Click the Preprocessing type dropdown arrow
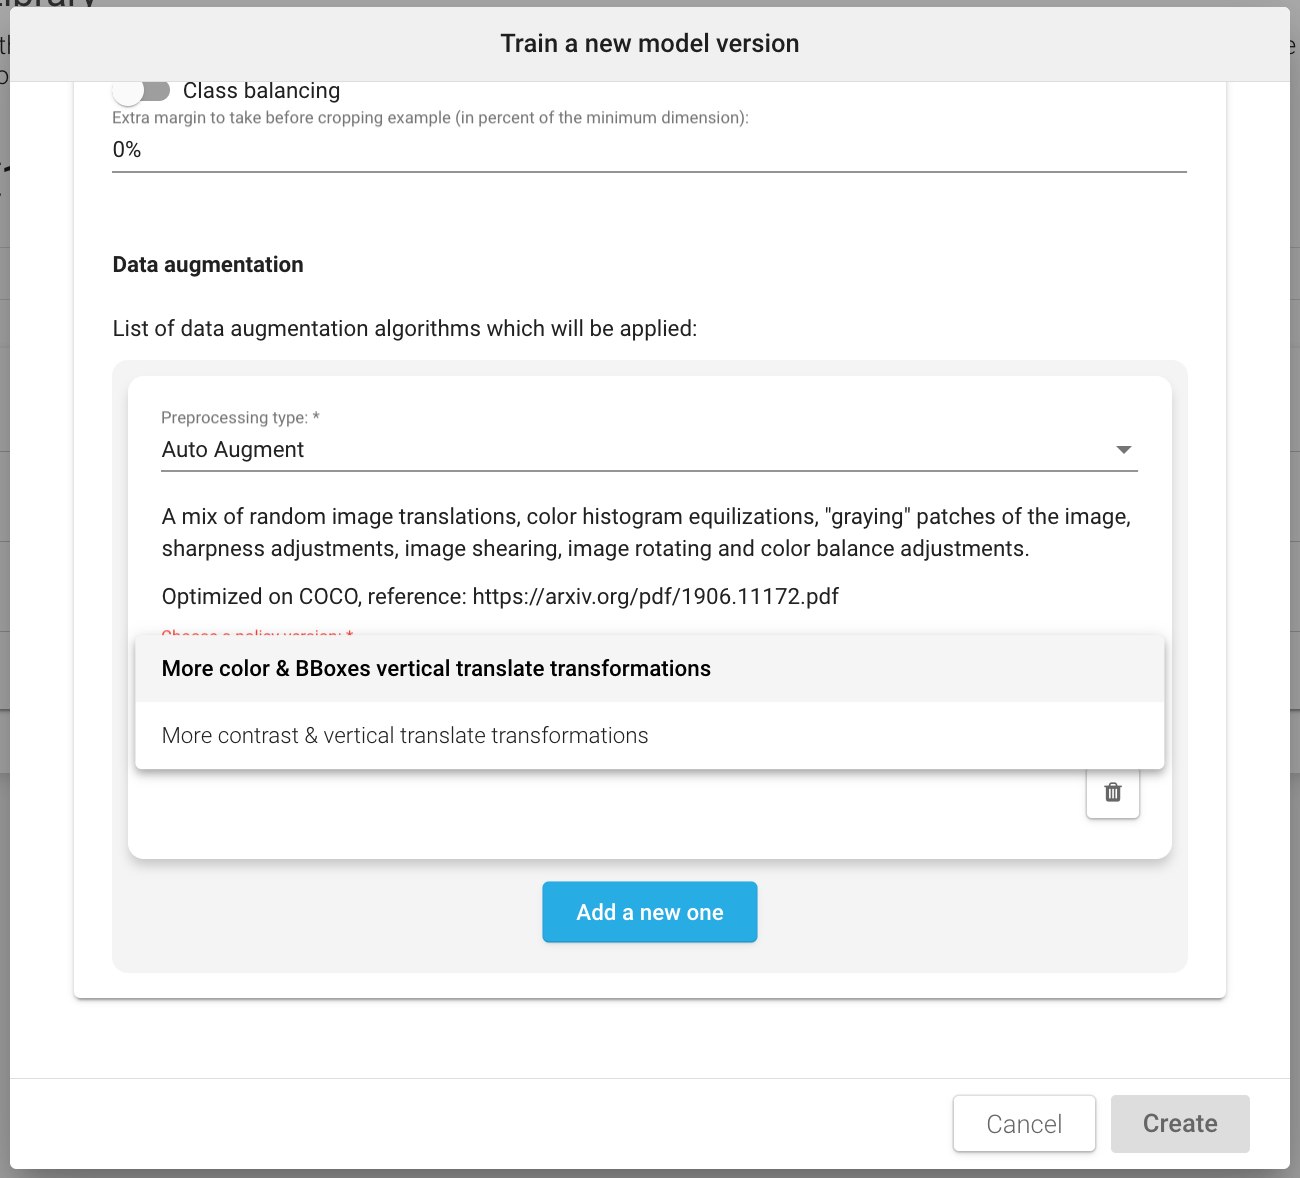Image resolution: width=1300 pixels, height=1178 pixels. click(x=1123, y=450)
